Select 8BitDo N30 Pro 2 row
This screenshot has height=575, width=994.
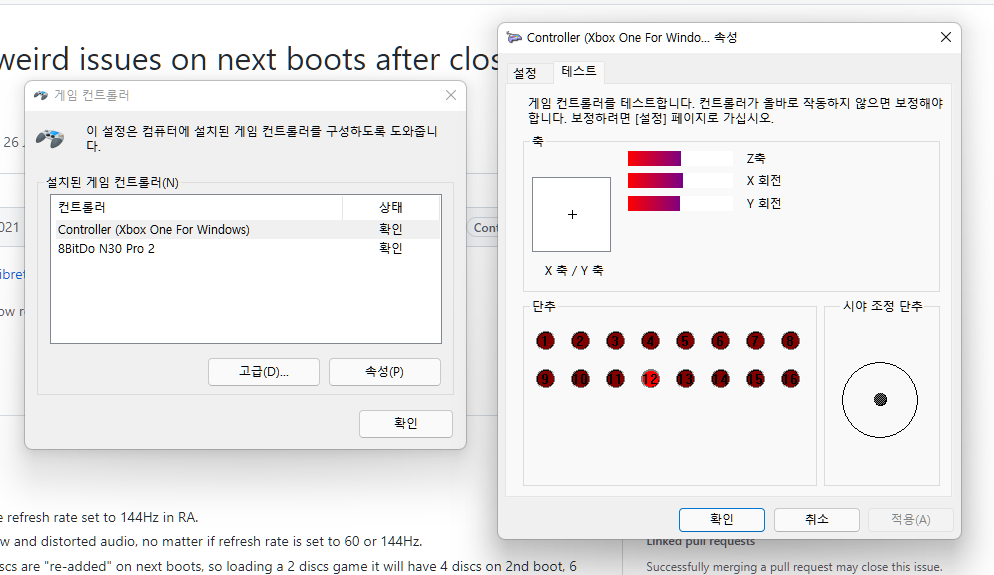[245, 249]
